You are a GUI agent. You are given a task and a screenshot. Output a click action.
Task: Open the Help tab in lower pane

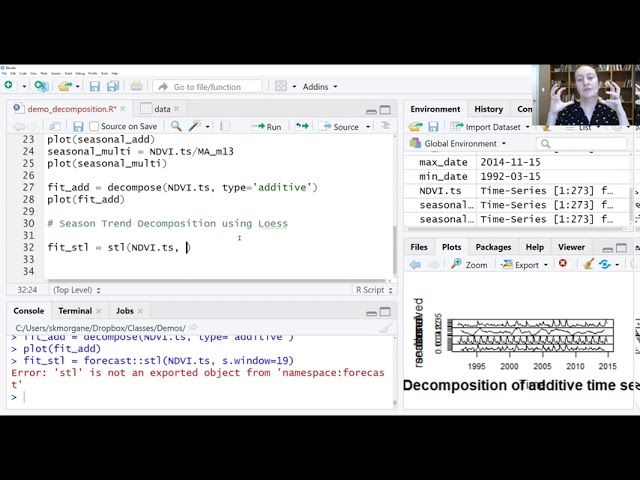coord(534,247)
